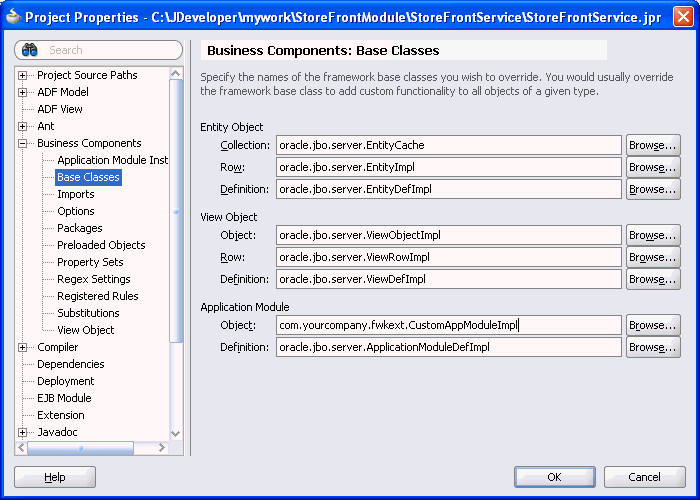Click View Object Row field
700x500 pixels.
(449, 257)
